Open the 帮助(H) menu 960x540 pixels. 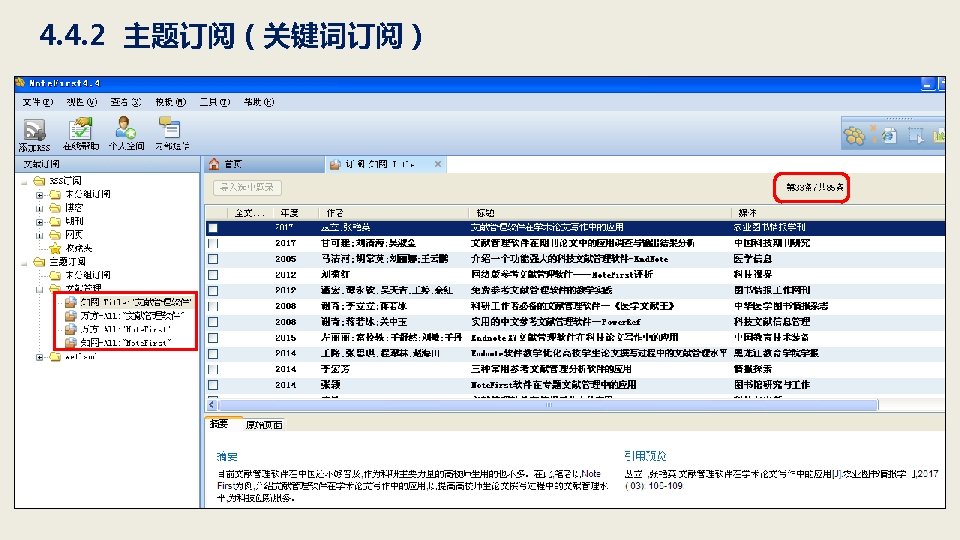[x=259, y=102]
